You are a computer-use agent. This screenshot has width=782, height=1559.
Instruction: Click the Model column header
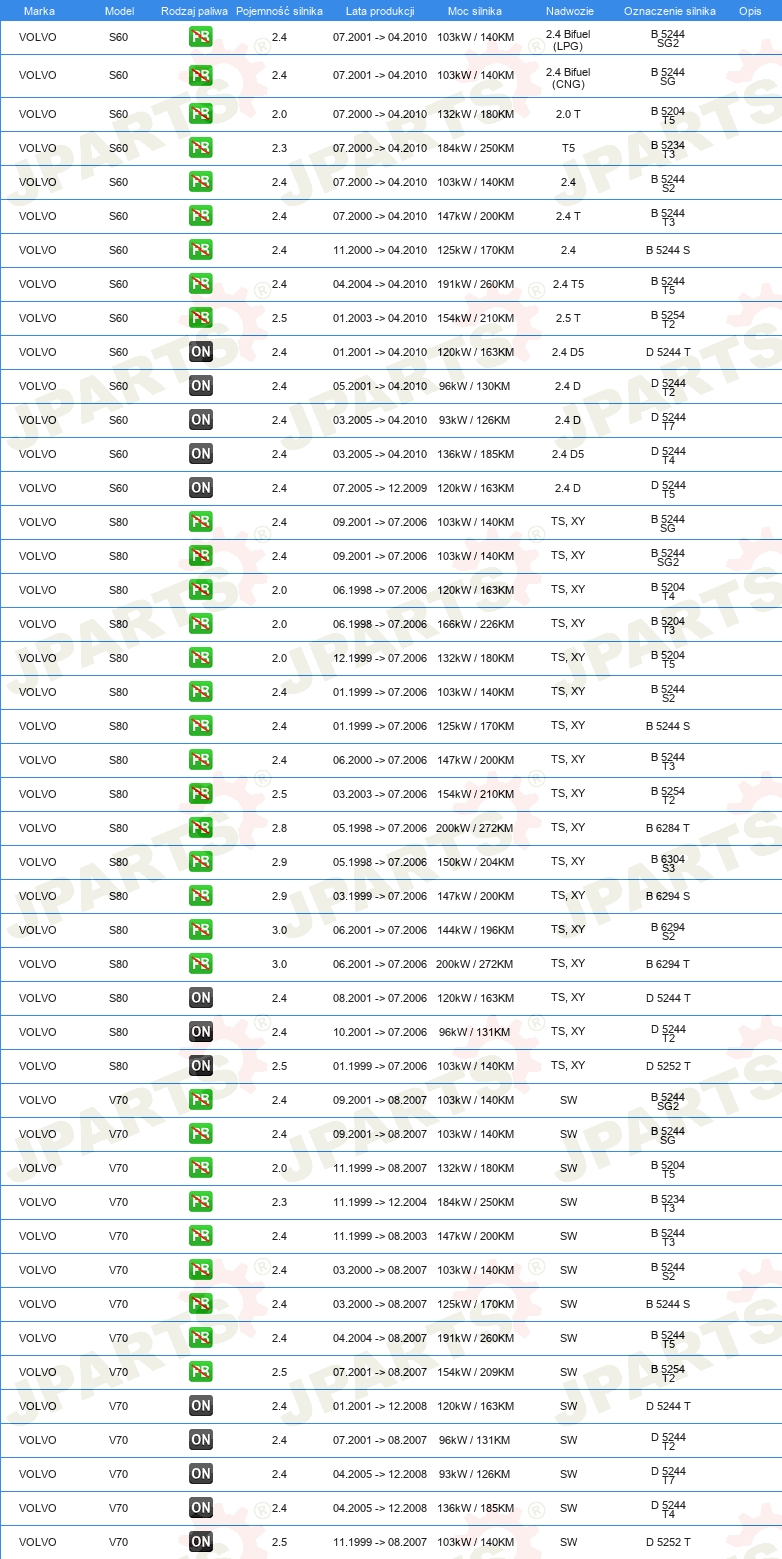(119, 10)
